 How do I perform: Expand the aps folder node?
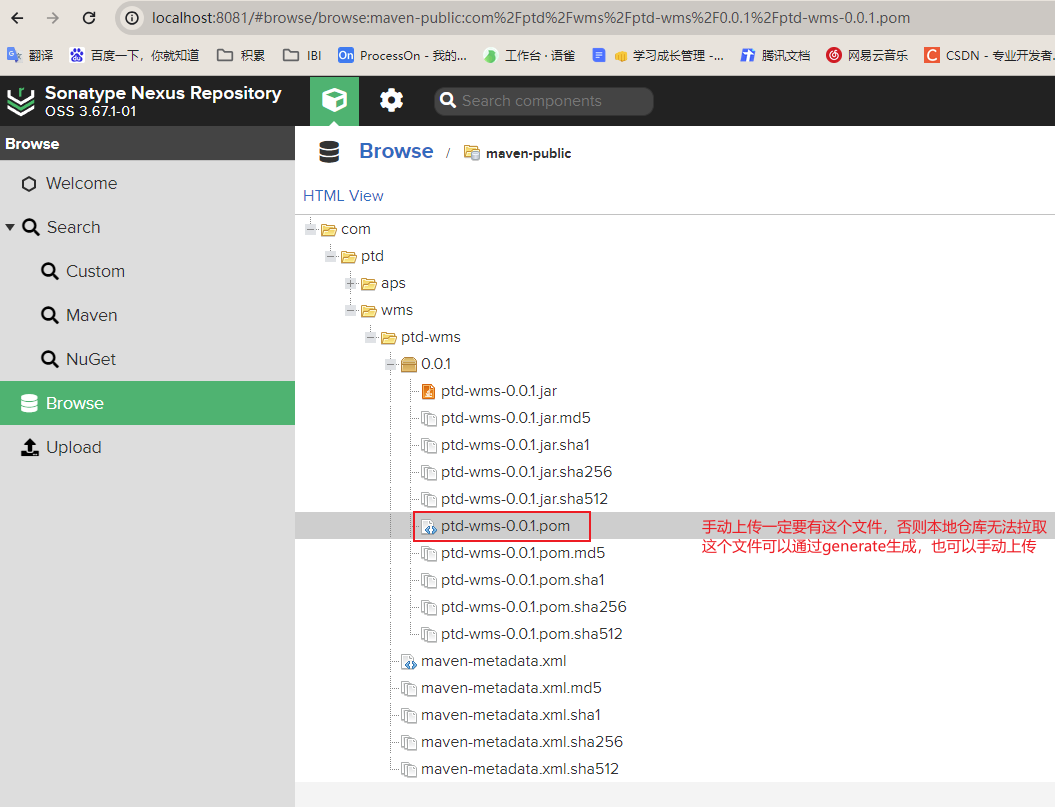[x=351, y=283]
